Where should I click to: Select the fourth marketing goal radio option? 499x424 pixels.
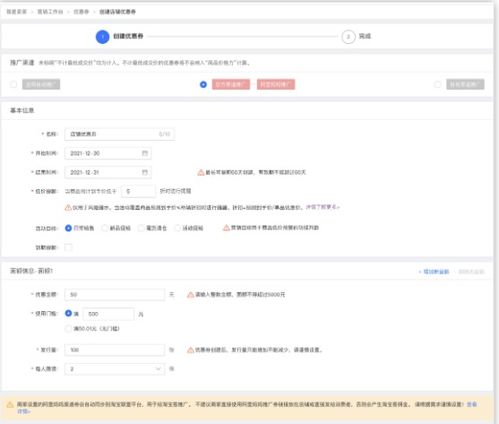point(178,228)
